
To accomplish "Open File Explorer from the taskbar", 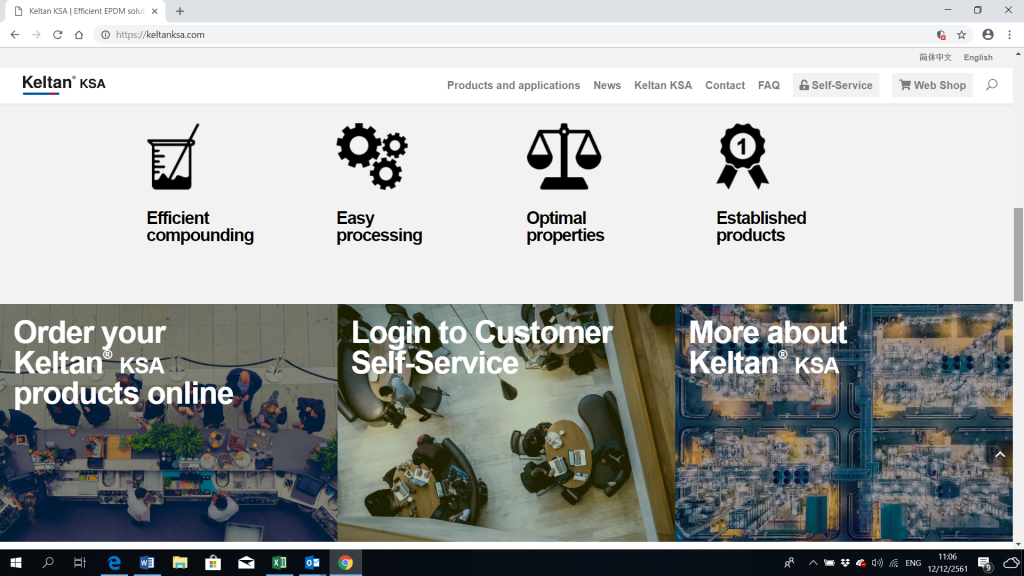I will [180, 562].
